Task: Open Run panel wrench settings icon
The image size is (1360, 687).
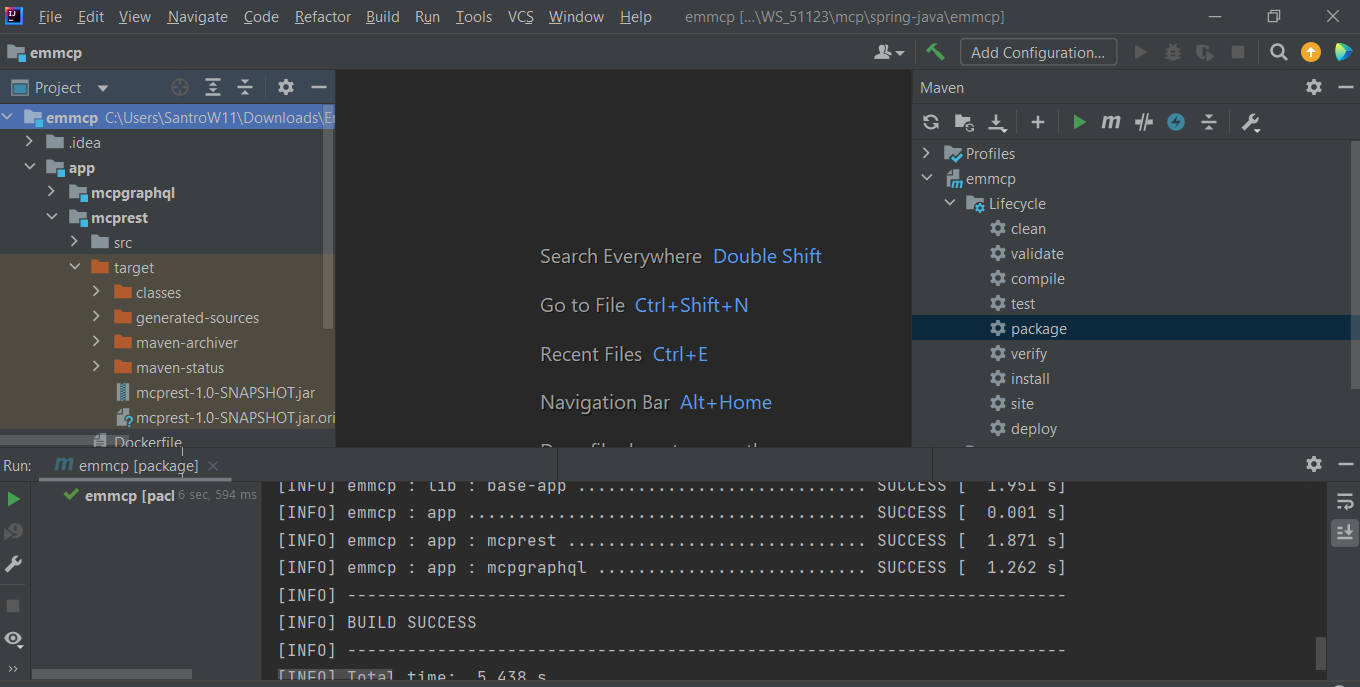Action: [x=13, y=564]
